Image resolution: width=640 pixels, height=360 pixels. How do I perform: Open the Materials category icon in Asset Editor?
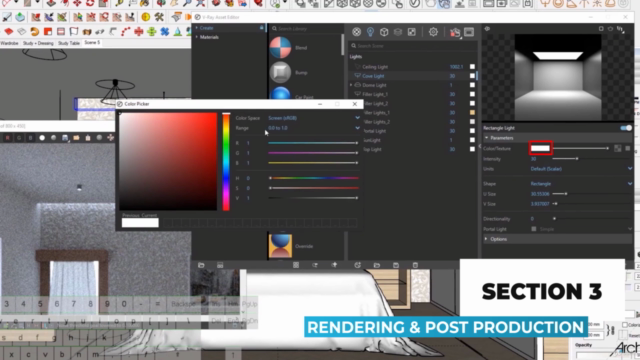point(356,32)
